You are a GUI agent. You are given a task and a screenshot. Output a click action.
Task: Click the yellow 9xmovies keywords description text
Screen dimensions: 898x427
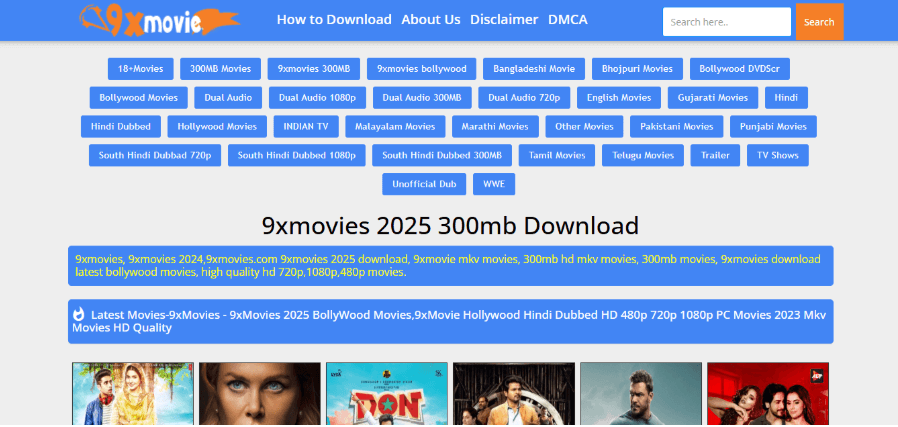click(x=447, y=266)
